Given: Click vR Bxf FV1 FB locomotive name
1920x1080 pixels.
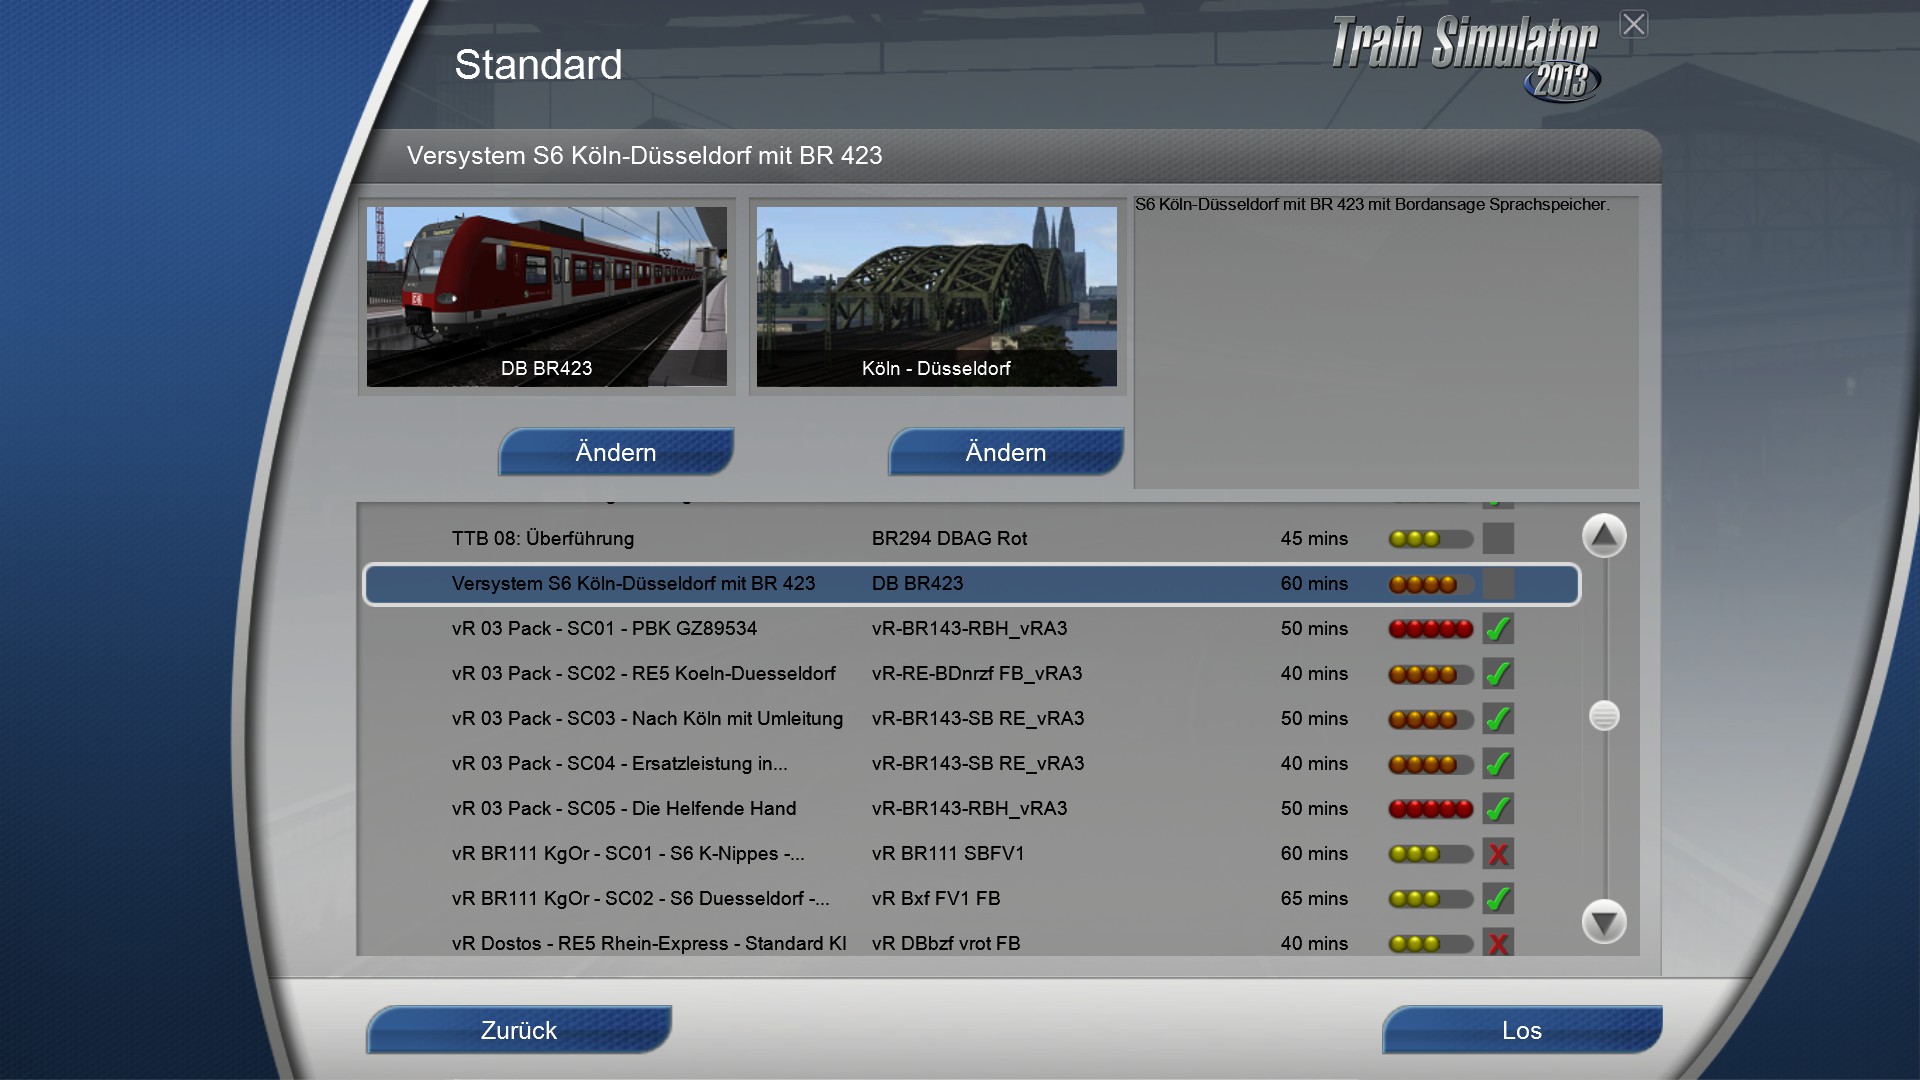Looking at the screenshot, I should click(x=936, y=899).
